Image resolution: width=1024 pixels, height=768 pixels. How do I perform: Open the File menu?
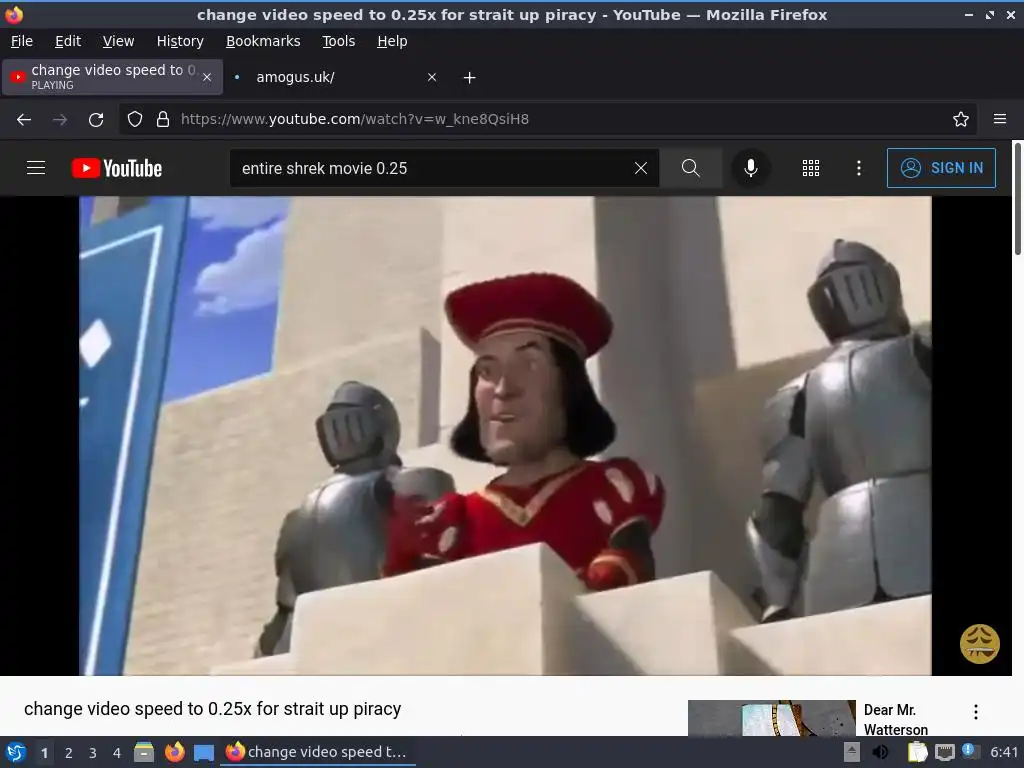22,41
